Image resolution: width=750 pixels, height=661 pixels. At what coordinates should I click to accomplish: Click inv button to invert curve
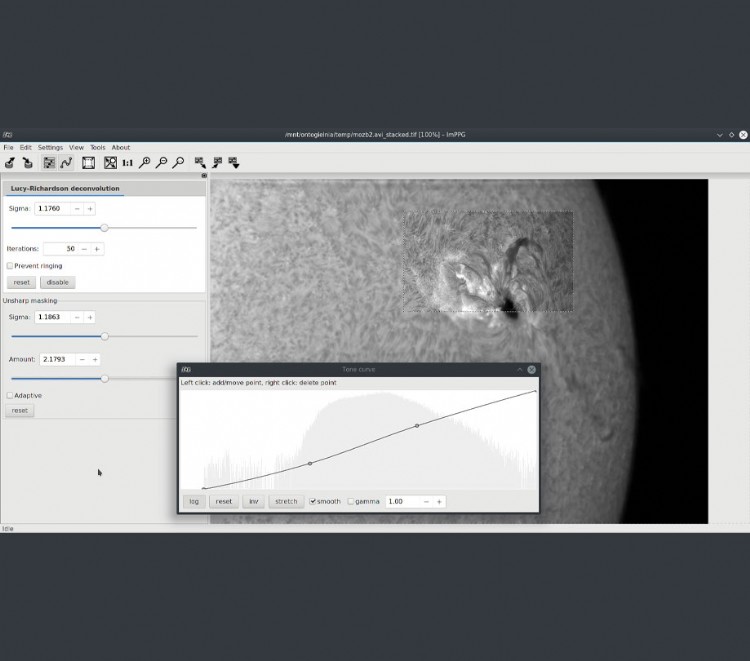pyautogui.click(x=254, y=501)
